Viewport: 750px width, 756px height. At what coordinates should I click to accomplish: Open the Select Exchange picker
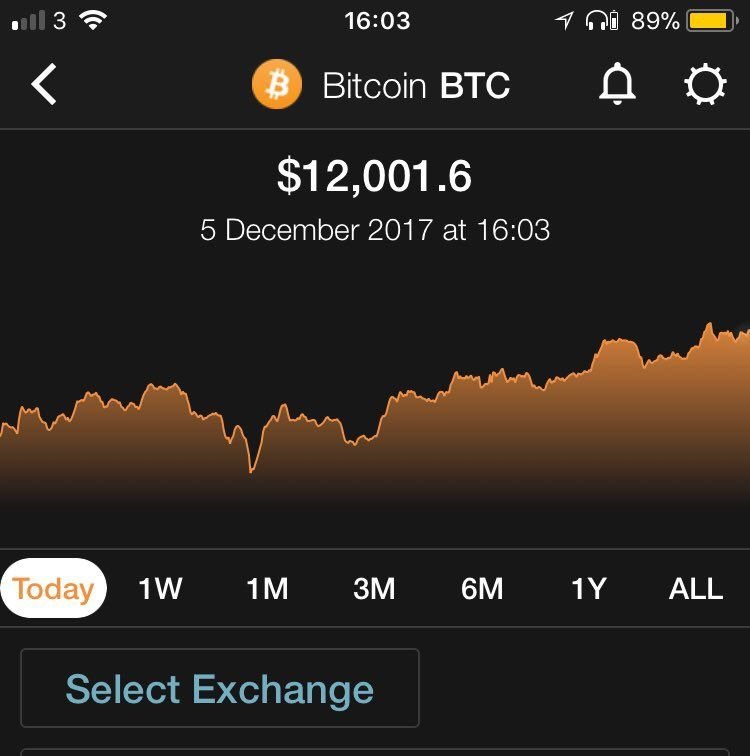pyautogui.click(x=220, y=688)
